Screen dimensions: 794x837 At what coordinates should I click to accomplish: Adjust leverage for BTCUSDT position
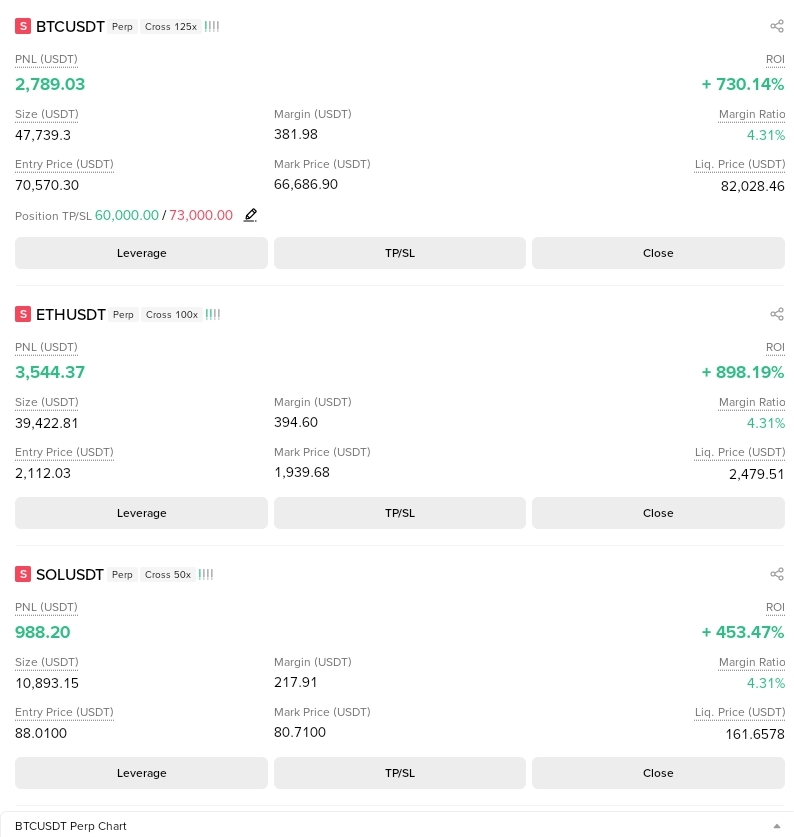click(141, 253)
